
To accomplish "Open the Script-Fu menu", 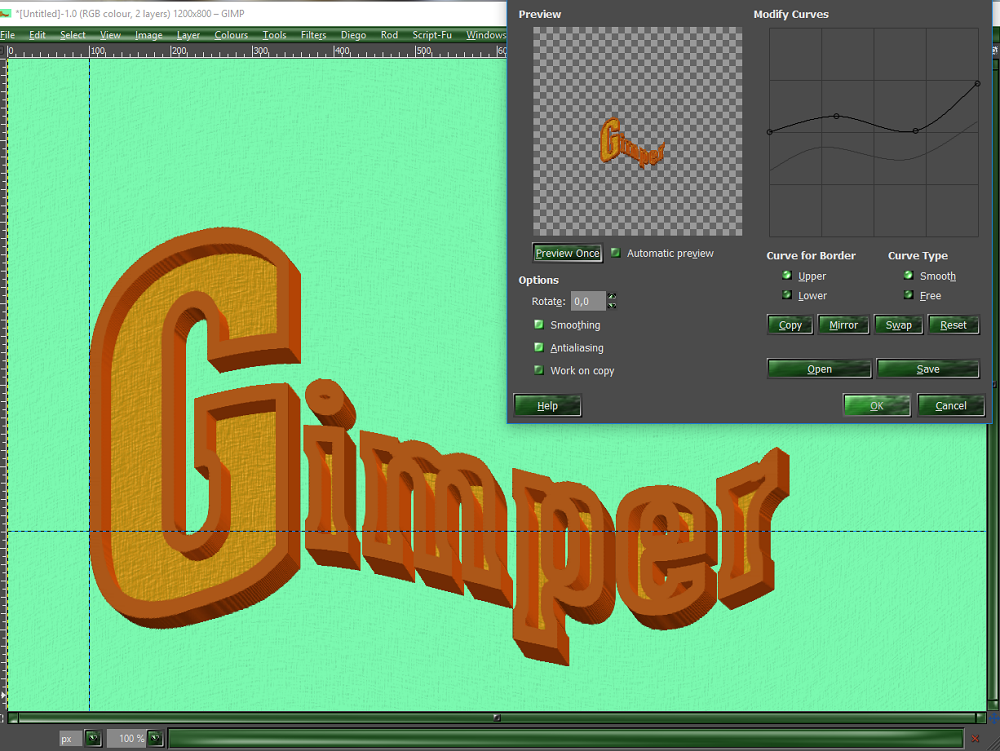I will (432, 35).
